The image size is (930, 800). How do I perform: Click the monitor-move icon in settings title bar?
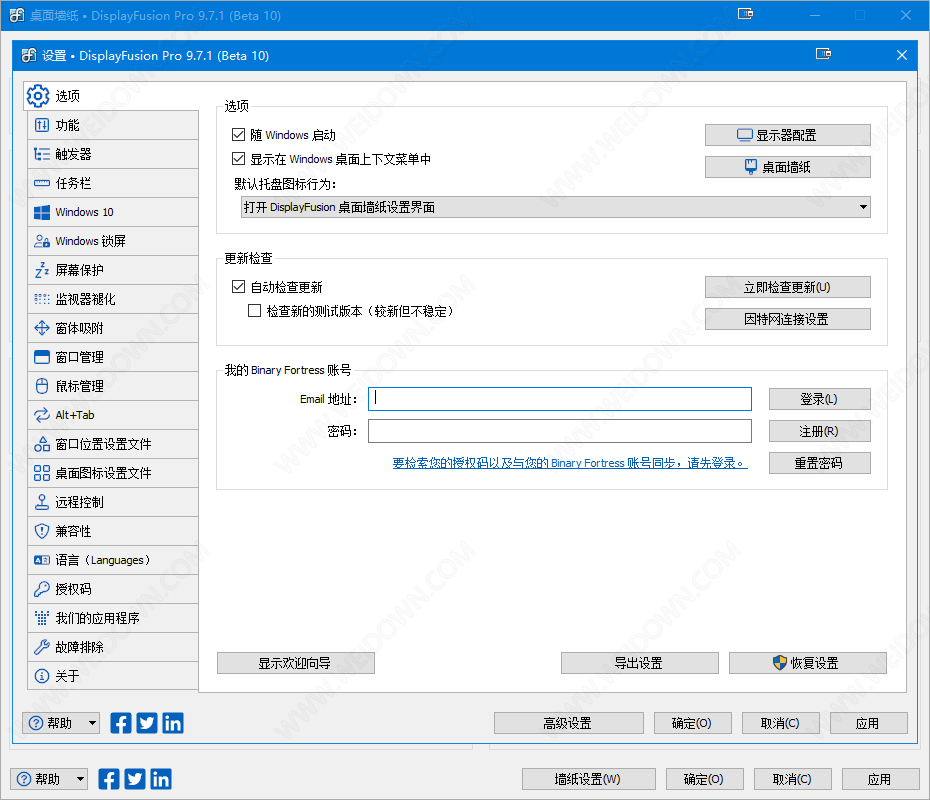click(x=823, y=55)
